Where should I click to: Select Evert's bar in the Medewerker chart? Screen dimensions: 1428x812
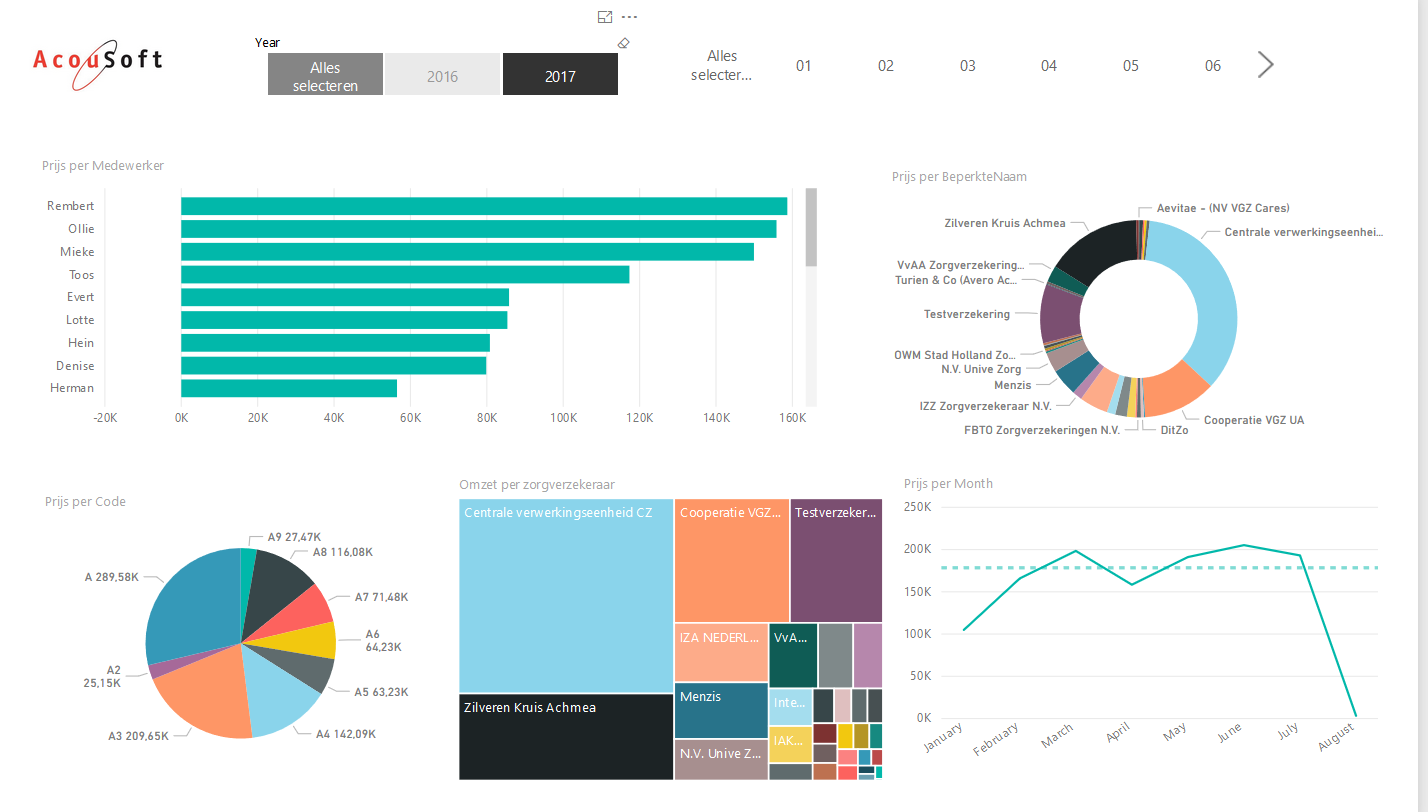click(x=345, y=297)
